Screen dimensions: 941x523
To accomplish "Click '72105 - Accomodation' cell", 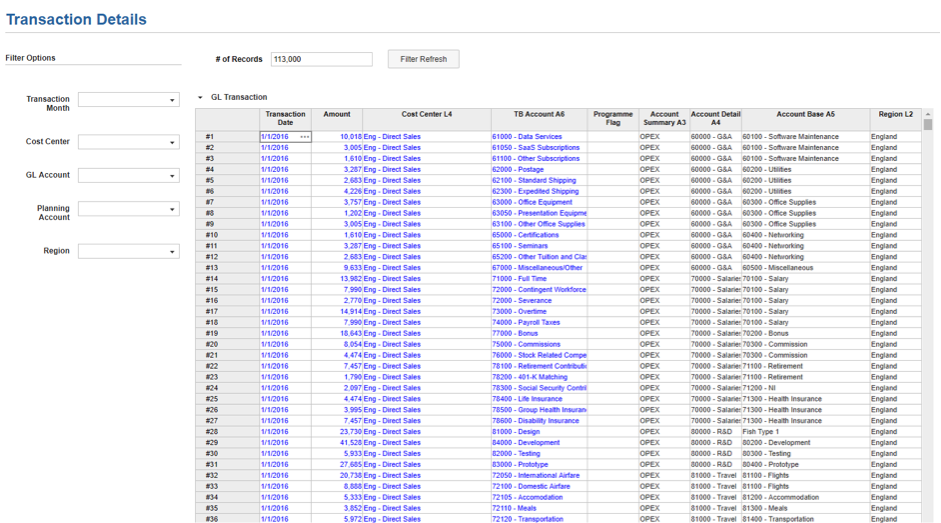I will click(x=539, y=497).
